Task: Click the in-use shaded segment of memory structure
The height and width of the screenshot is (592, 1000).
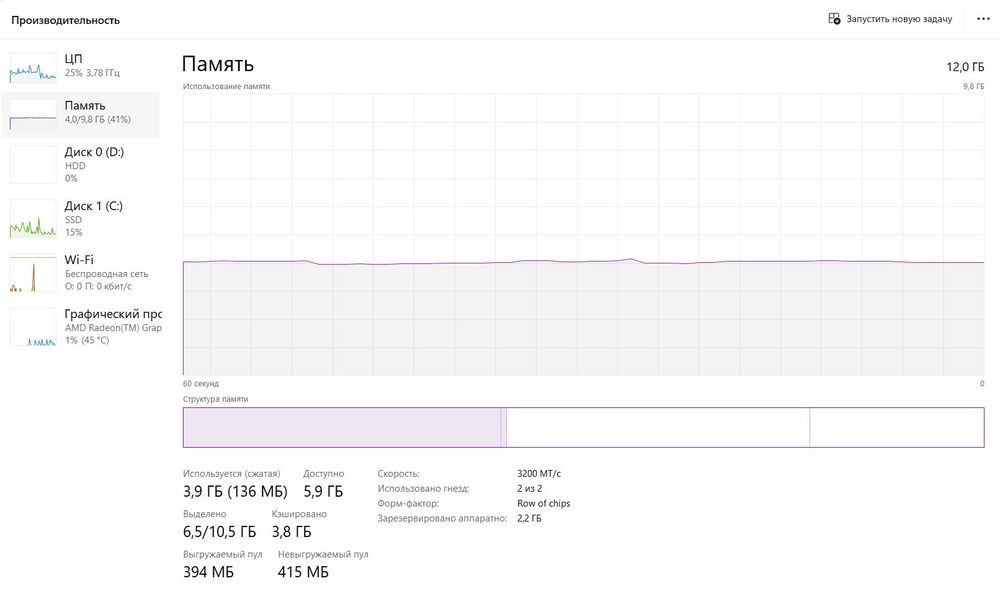Action: click(341, 427)
